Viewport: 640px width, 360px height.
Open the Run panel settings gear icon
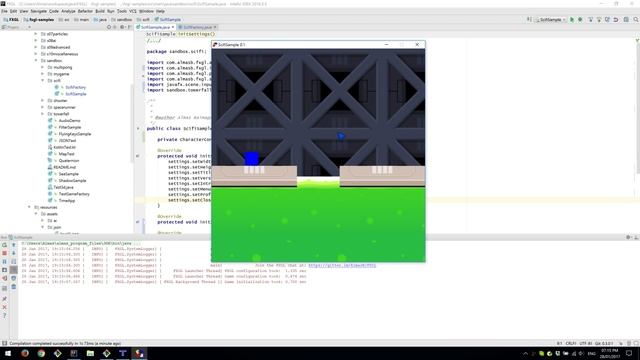pyautogui.click(x=629, y=237)
